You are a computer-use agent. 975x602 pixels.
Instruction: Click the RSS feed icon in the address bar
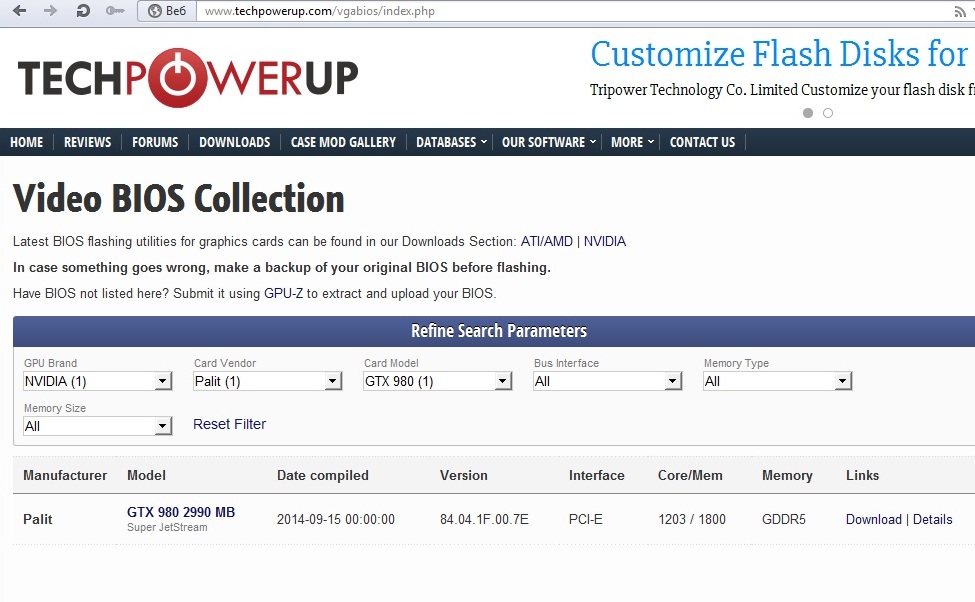click(x=959, y=11)
